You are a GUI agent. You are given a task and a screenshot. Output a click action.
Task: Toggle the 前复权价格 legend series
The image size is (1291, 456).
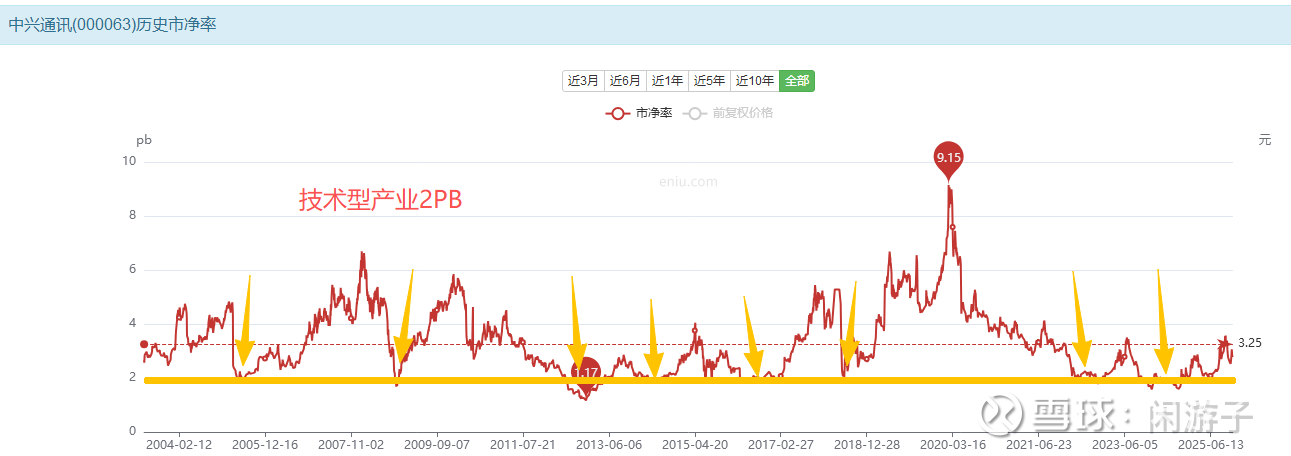click(729, 113)
